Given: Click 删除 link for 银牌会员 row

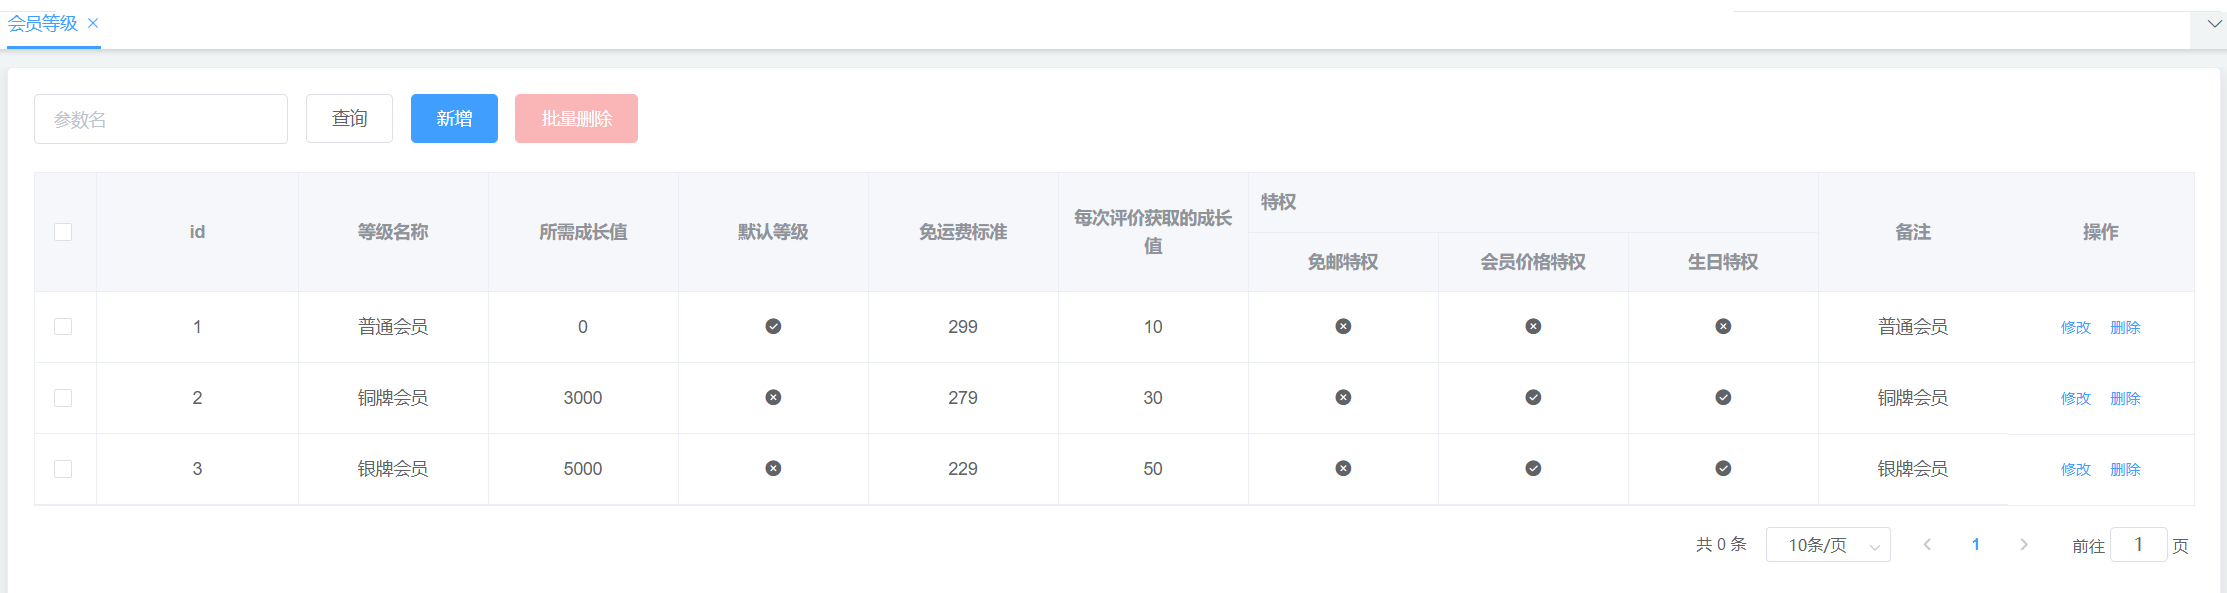Looking at the screenshot, I should 2125,470.
